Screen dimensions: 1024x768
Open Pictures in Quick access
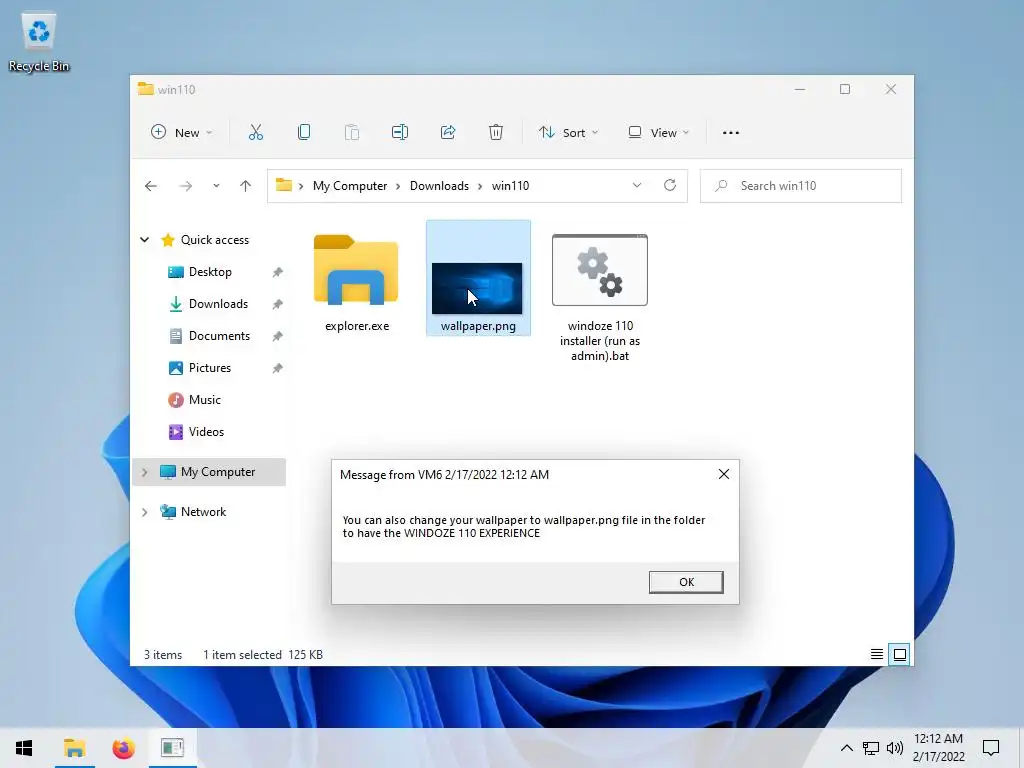point(210,368)
